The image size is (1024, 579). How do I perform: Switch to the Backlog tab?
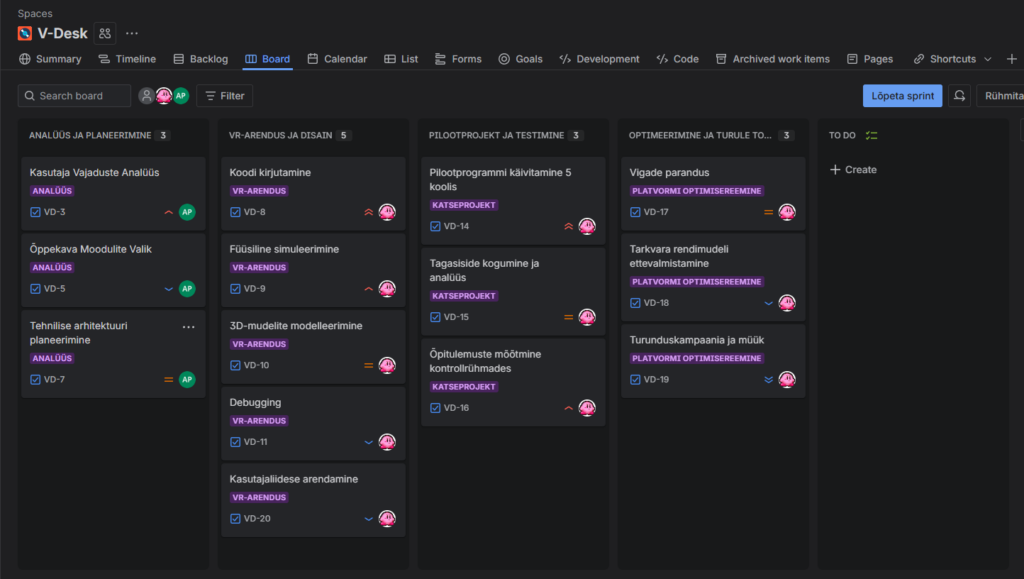(x=200, y=59)
